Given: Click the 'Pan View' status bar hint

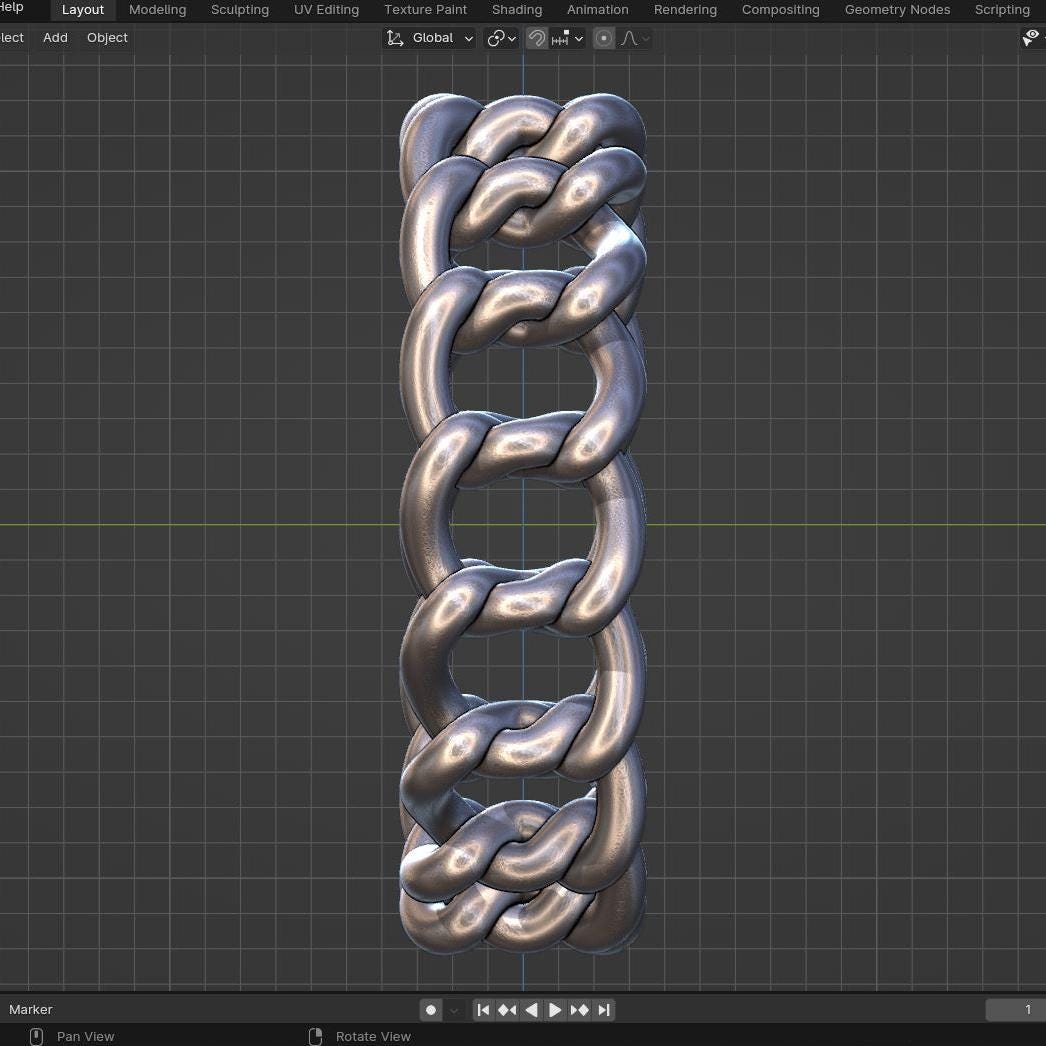Looking at the screenshot, I should (x=85, y=1036).
